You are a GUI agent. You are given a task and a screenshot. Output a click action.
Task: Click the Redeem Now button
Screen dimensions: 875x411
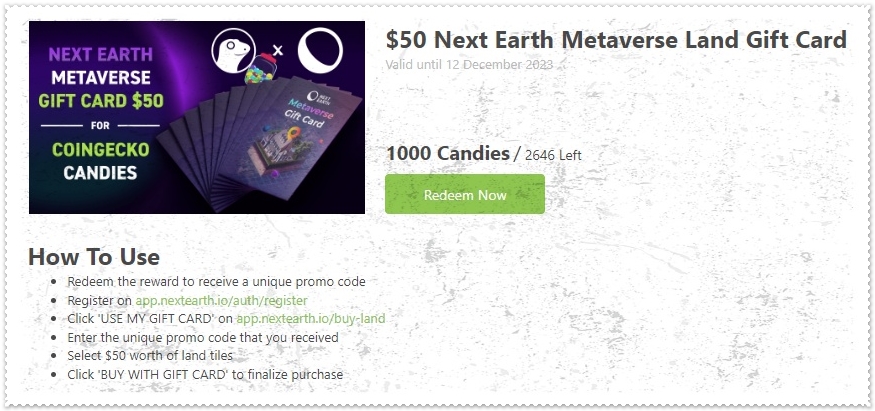pyautogui.click(x=465, y=194)
